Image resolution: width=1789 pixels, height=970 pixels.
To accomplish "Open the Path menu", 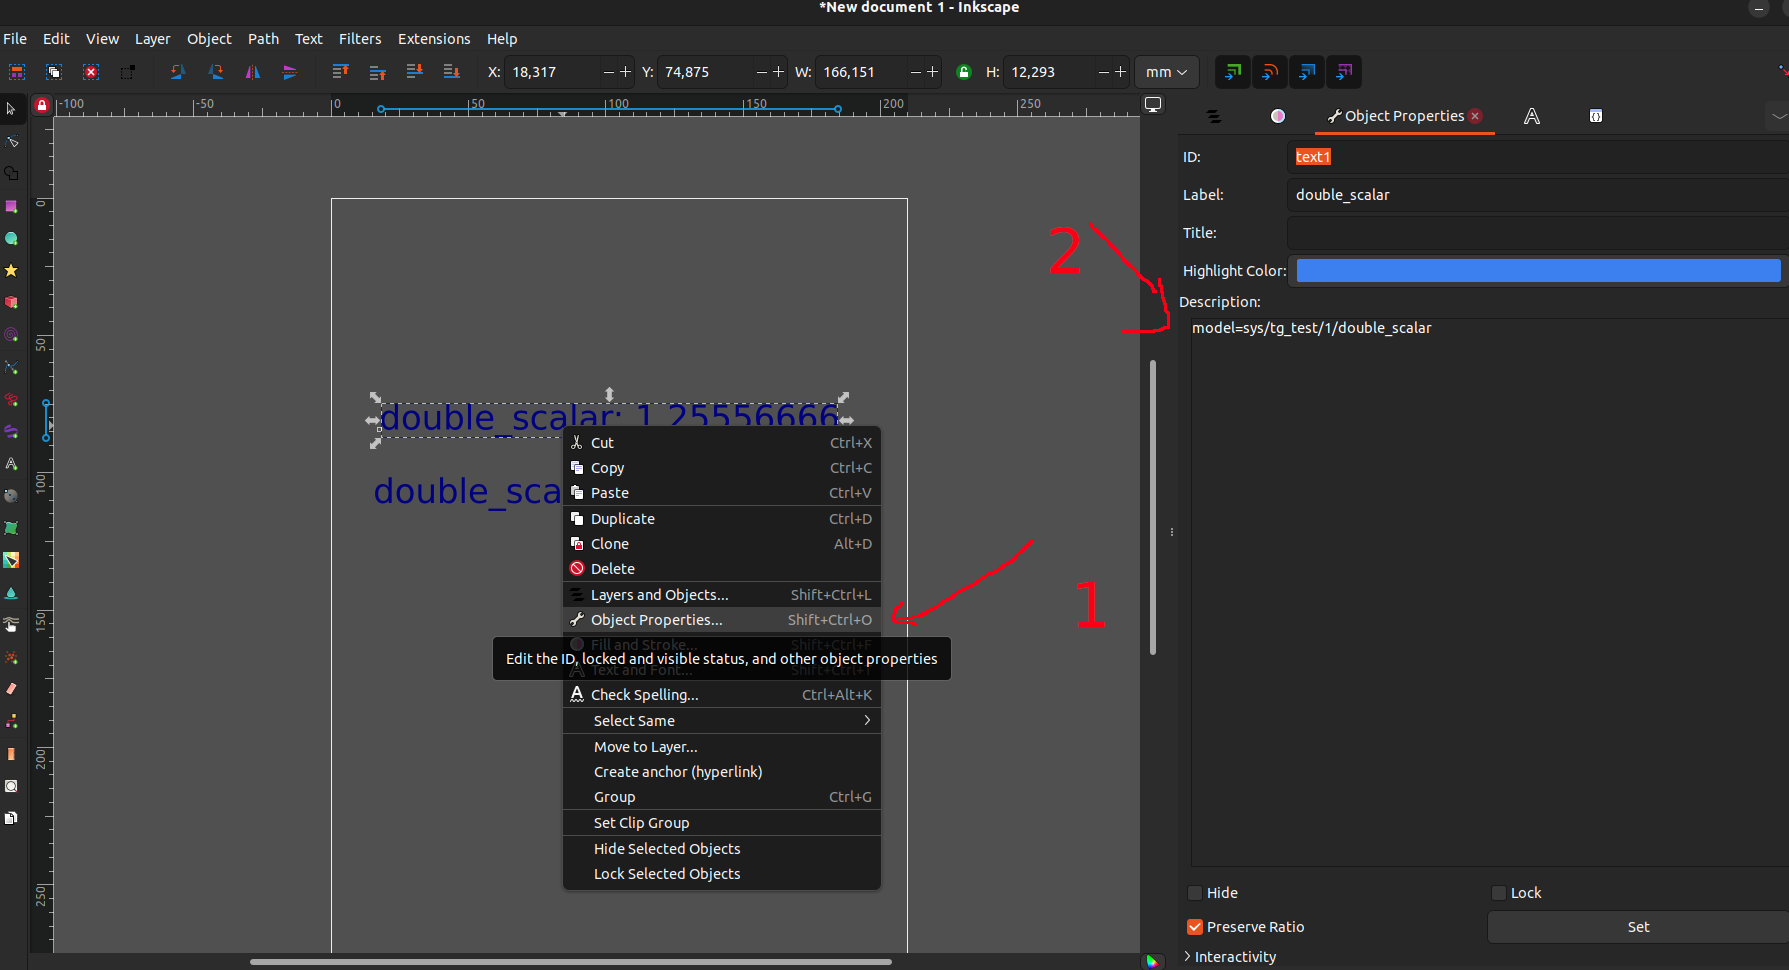I will tap(263, 39).
